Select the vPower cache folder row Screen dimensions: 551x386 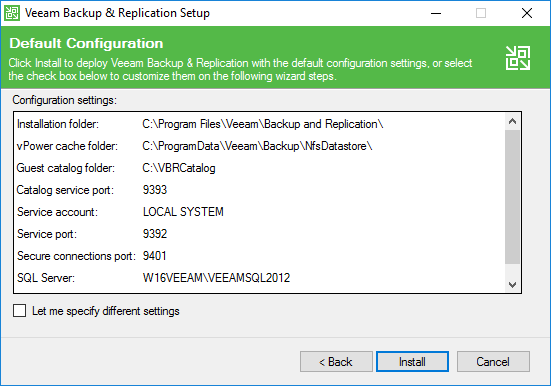pyautogui.click(x=259, y=146)
